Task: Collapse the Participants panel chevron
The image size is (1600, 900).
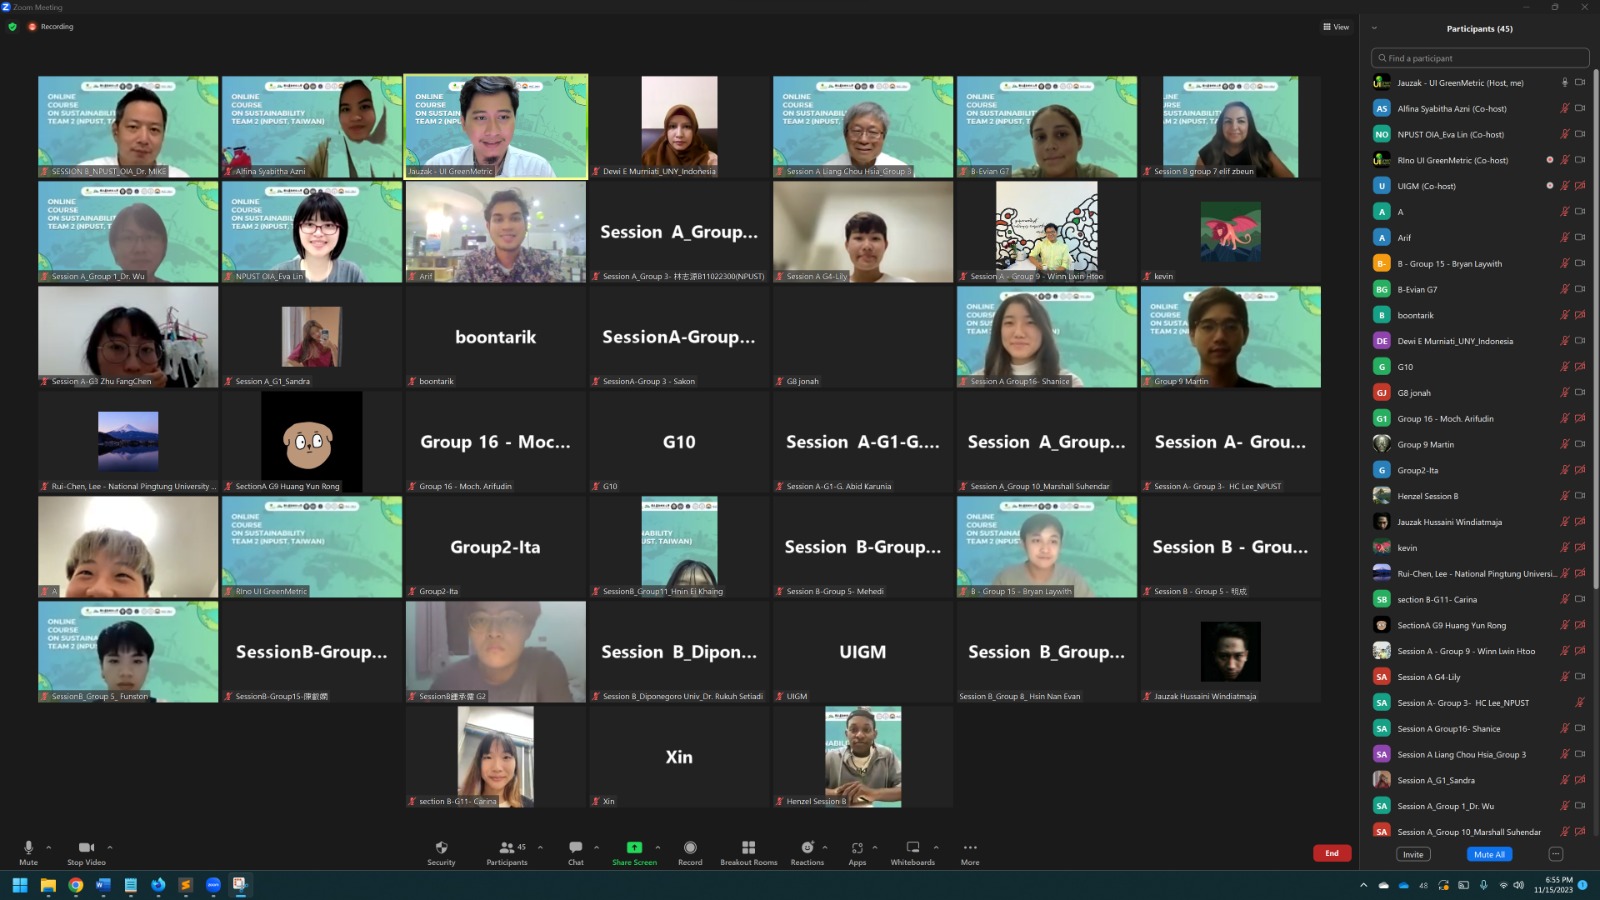Action: (x=1374, y=28)
